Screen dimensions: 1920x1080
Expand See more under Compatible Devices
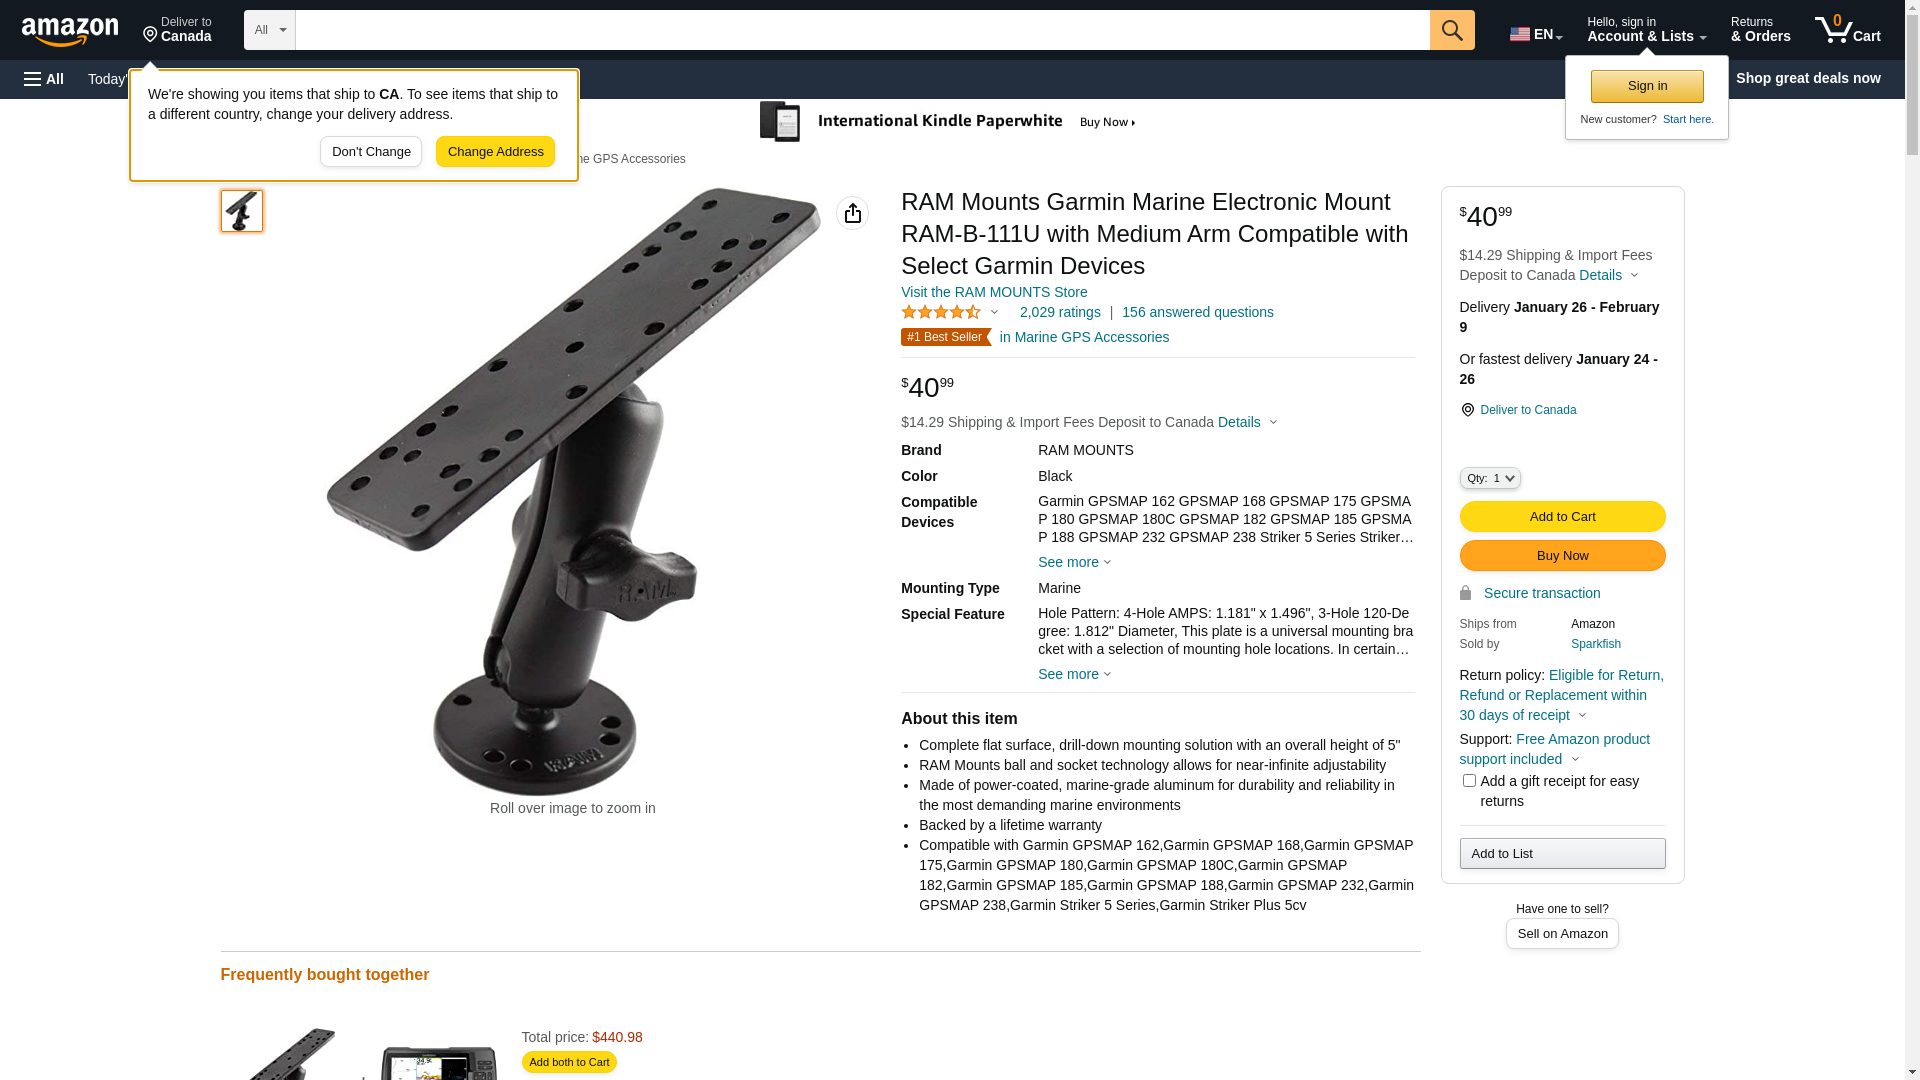coord(1074,562)
